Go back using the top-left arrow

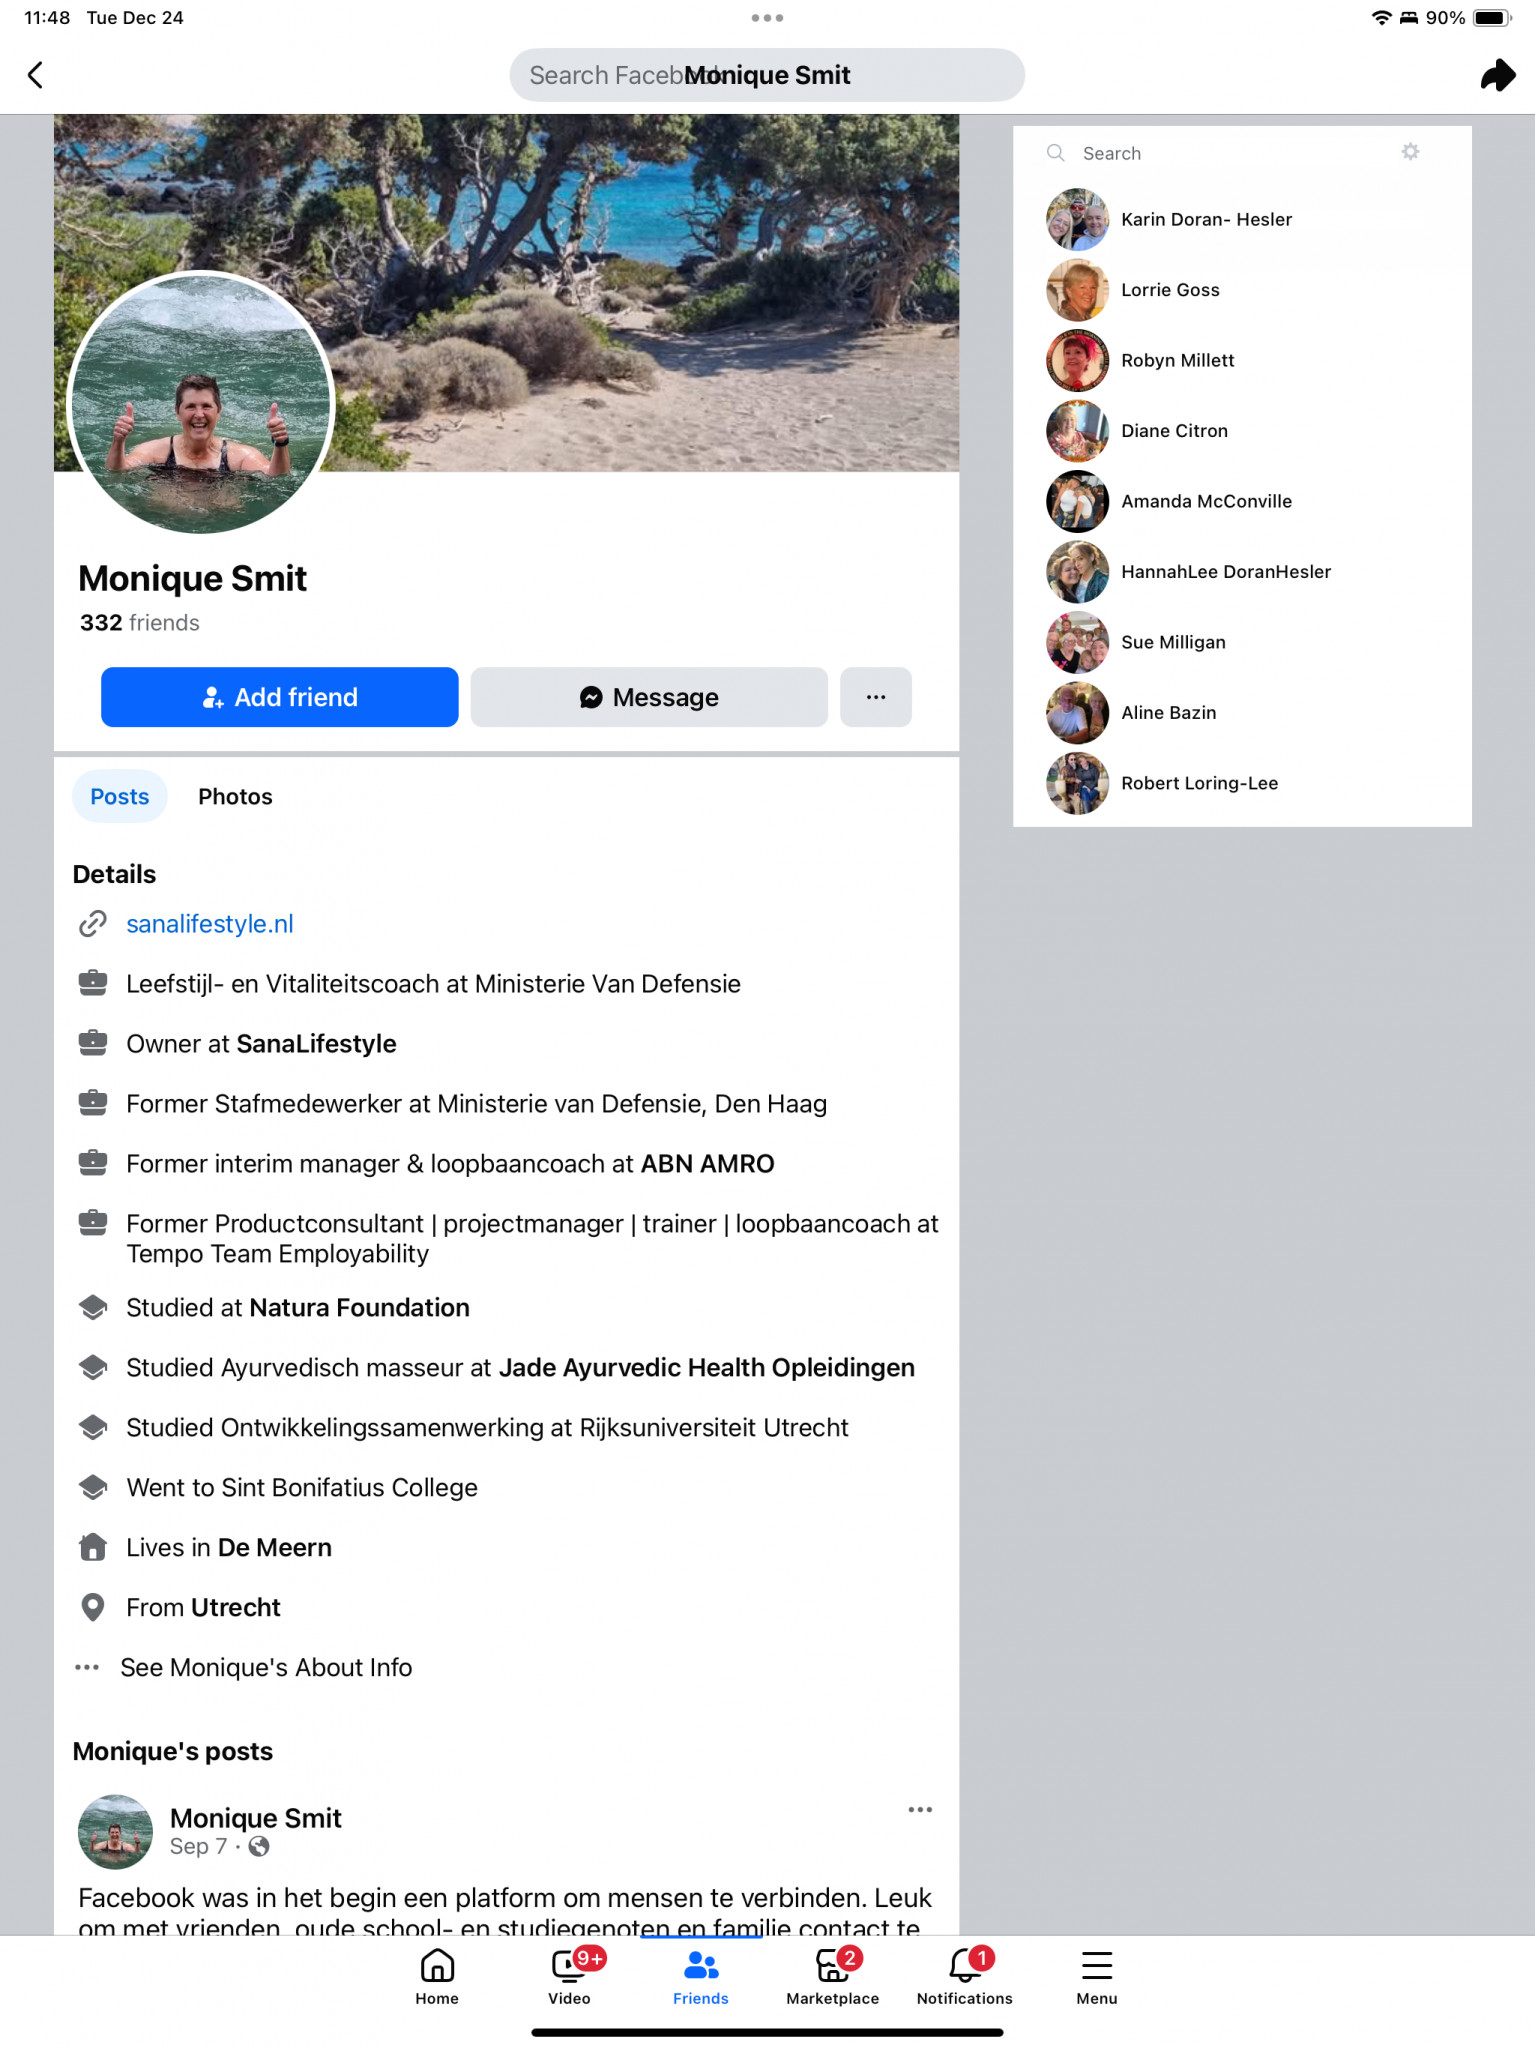[35, 75]
